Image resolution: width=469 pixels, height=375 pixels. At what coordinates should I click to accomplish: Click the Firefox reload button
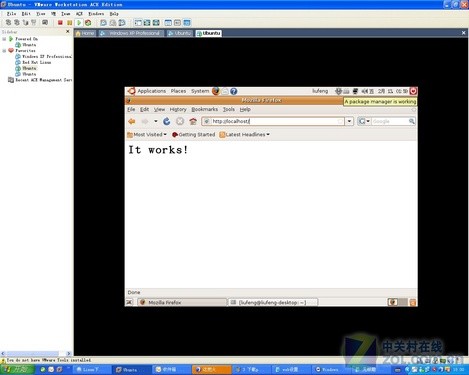click(167, 121)
